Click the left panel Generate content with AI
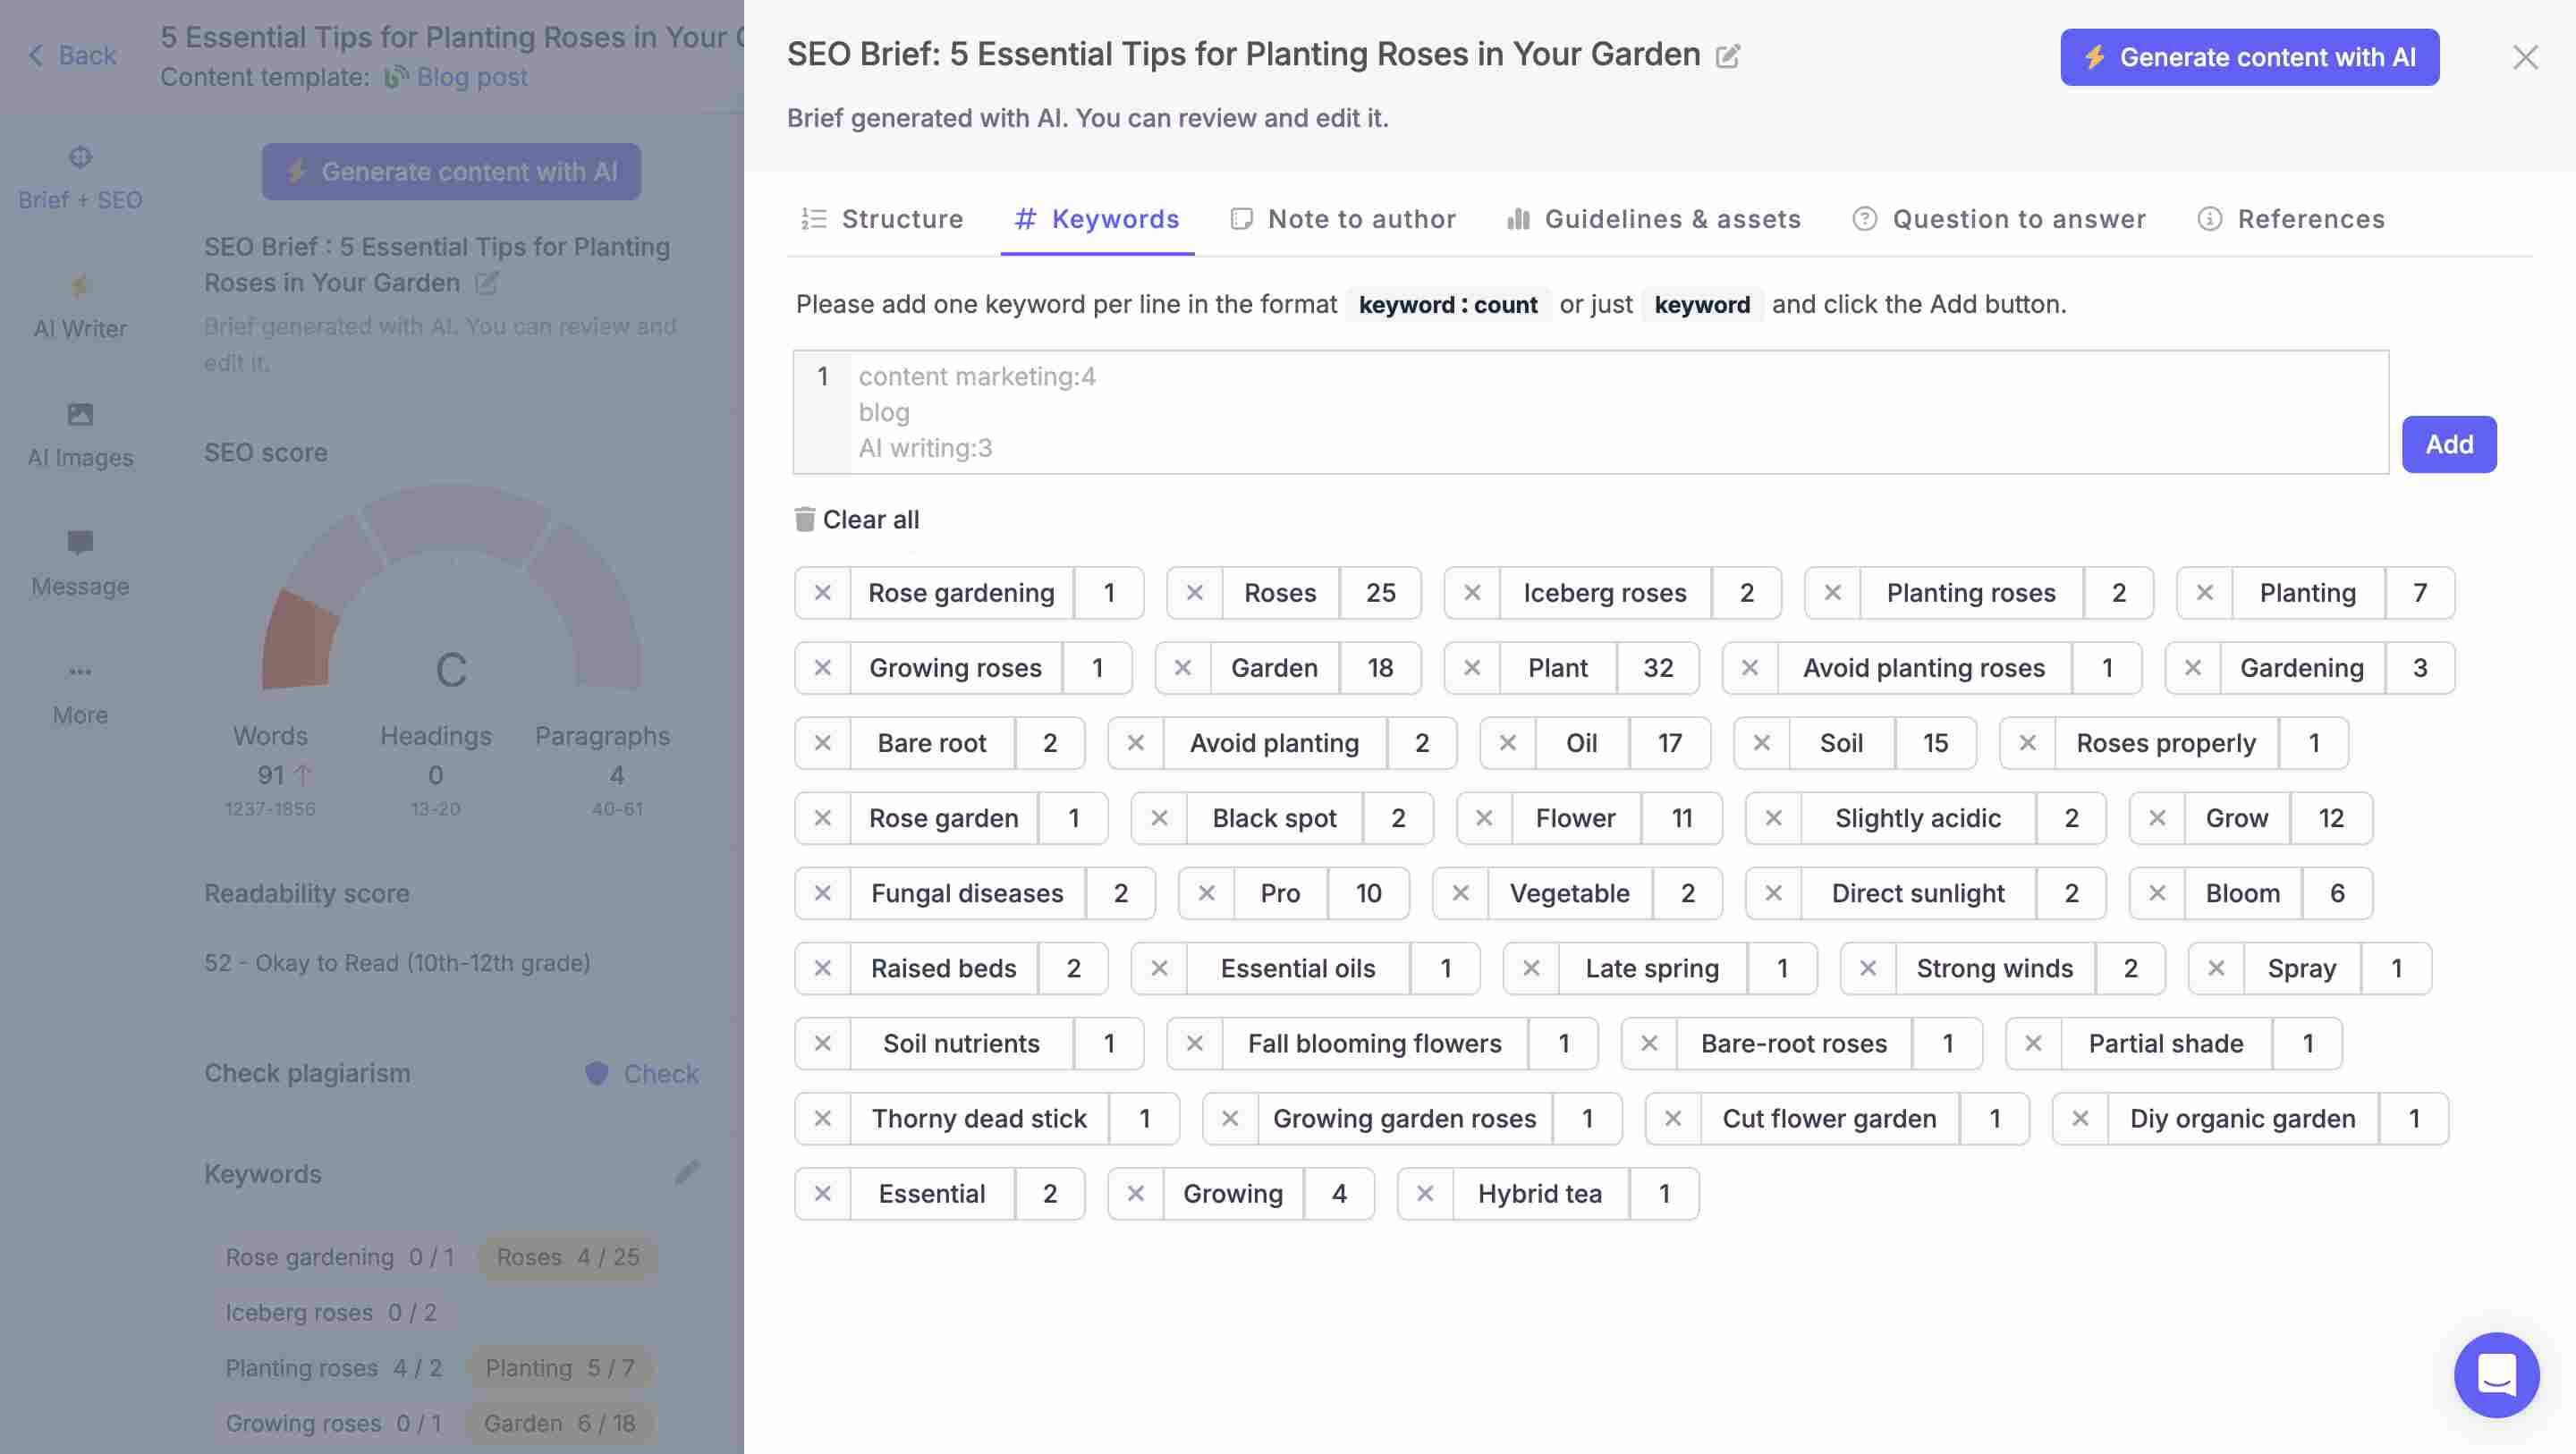Image resolution: width=2576 pixels, height=1454 pixels. (x=451, y=172)
